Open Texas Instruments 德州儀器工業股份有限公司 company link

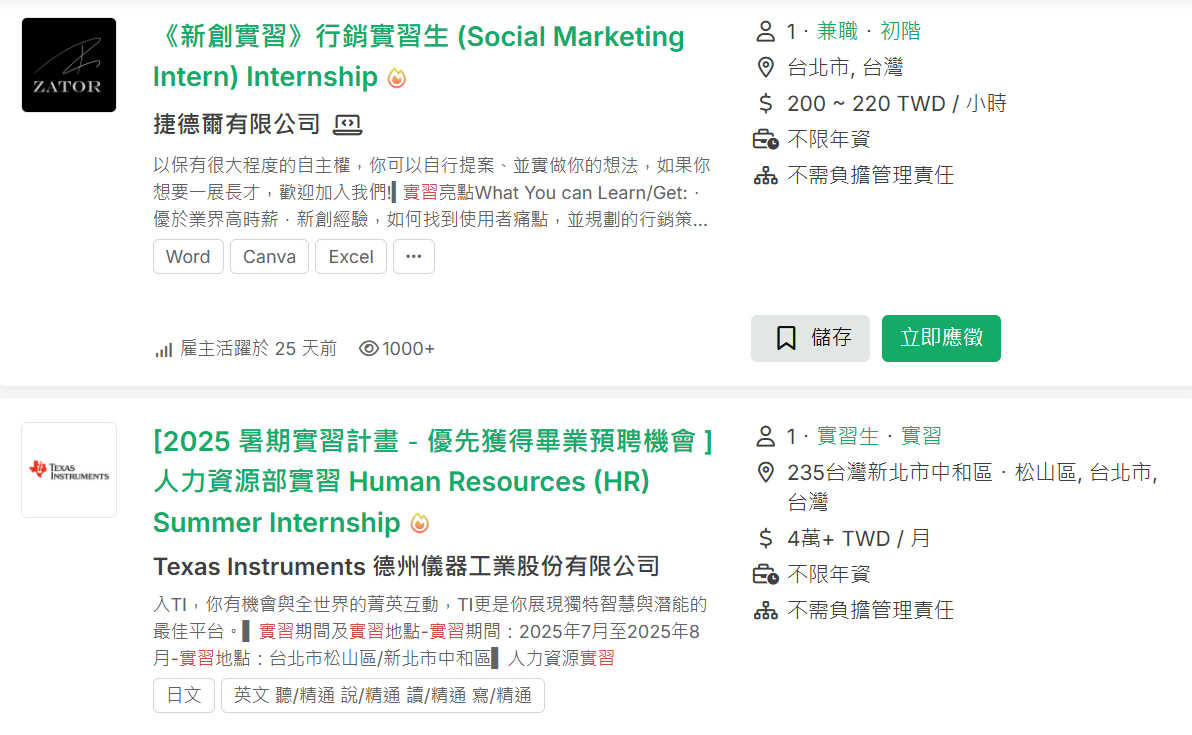click(x=407, y=566)
